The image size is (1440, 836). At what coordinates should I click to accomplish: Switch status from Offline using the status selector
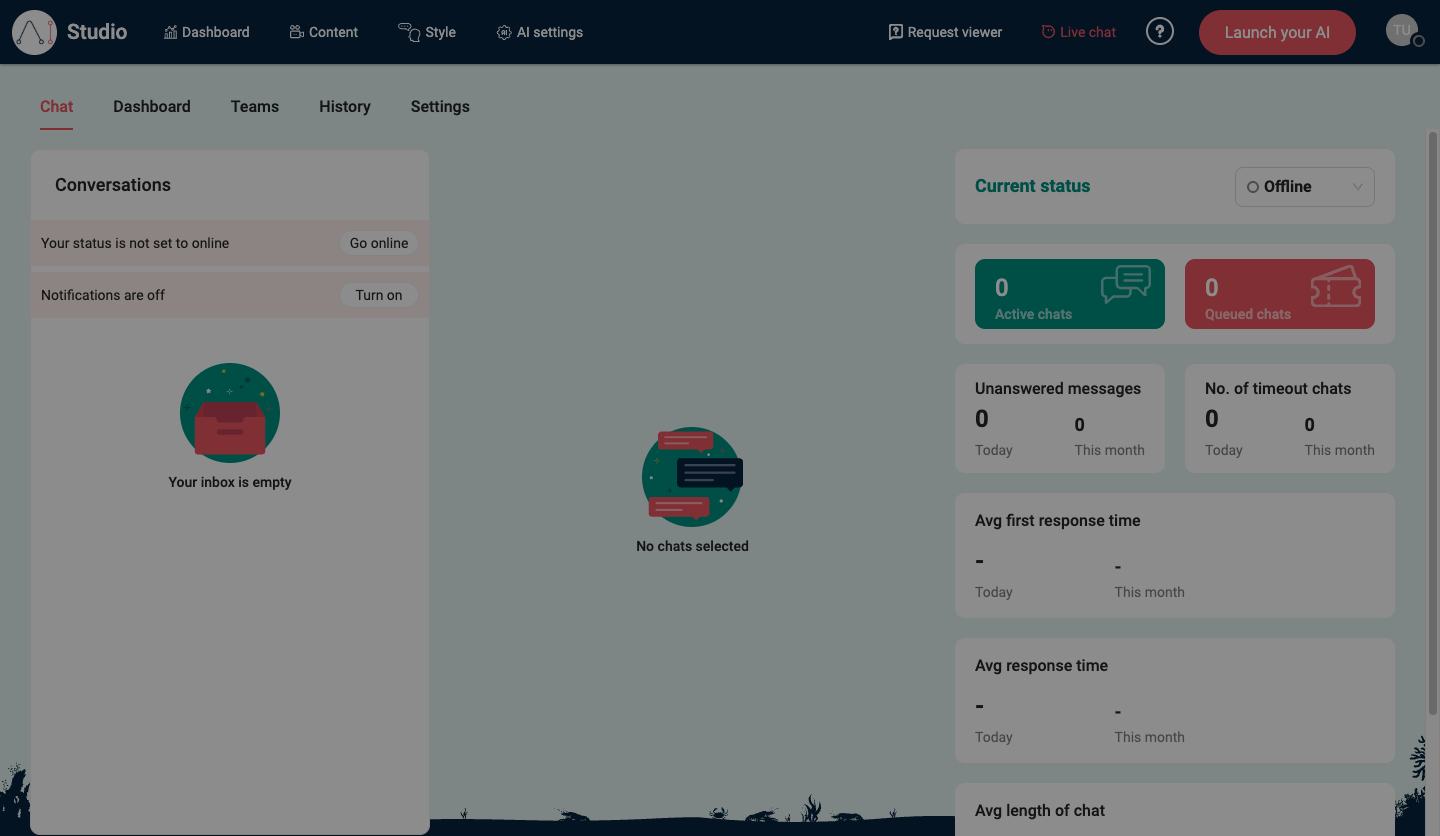1304,186
